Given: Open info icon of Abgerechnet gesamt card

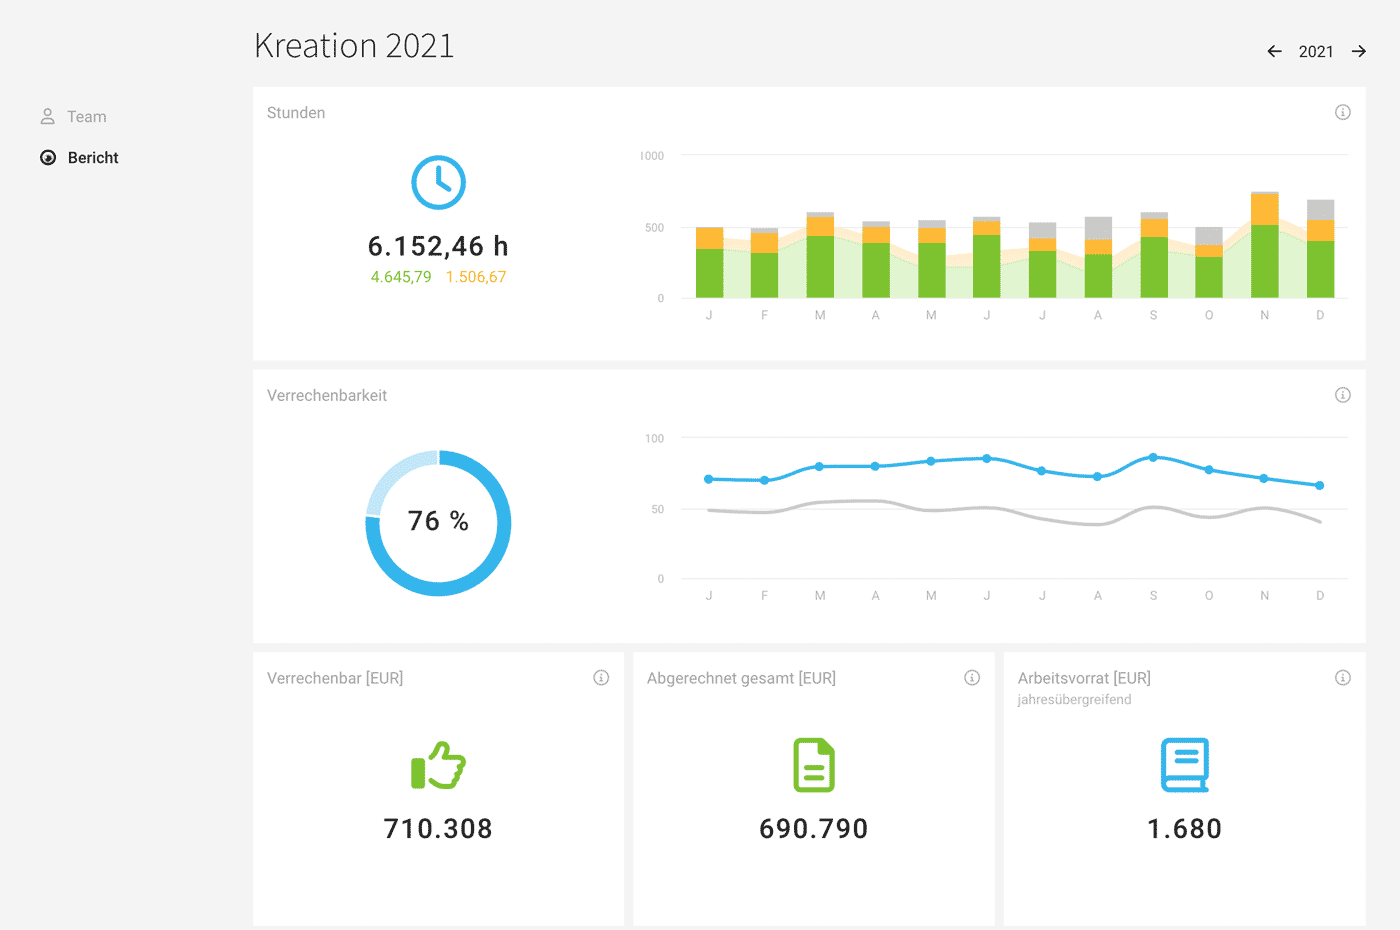Looking at the screenshot, I should pyautogui.click(x=972, y=678).
